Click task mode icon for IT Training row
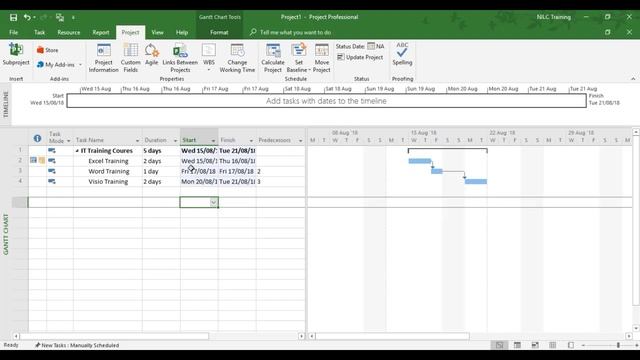 52,151
